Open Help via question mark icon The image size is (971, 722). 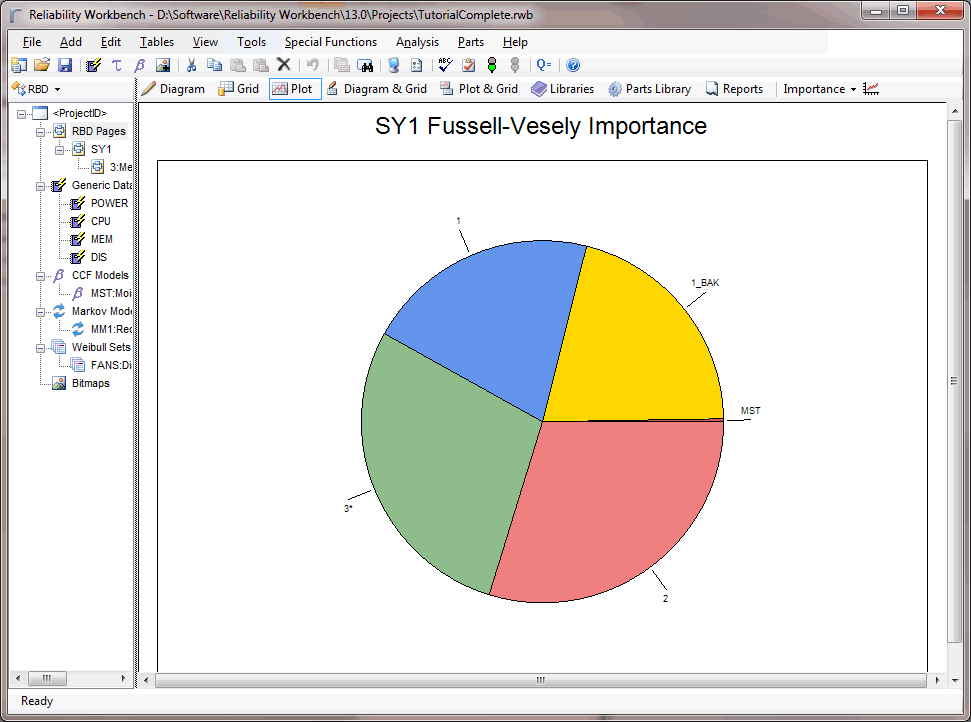click(x=573, y=65)
